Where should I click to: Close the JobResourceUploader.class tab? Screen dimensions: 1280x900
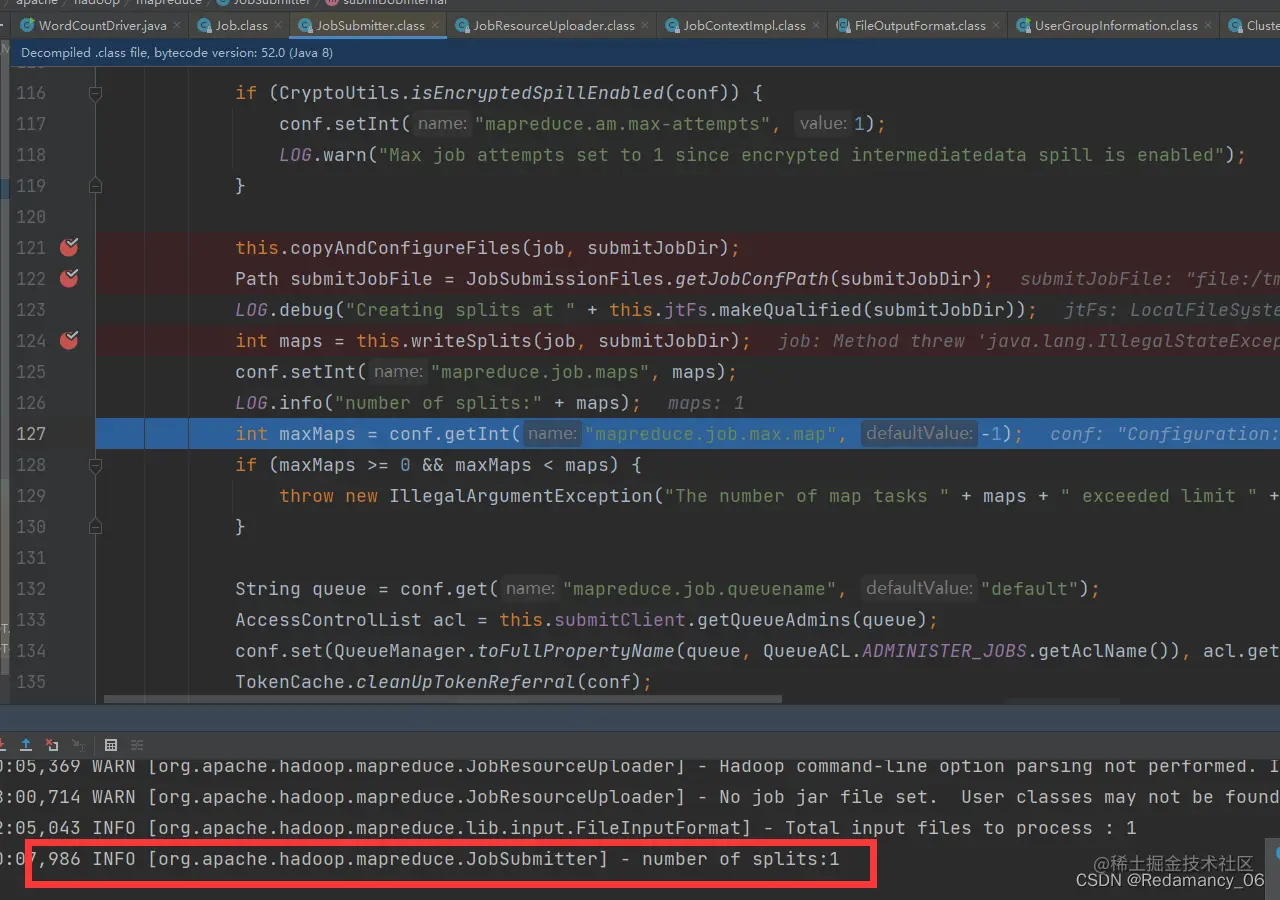[645, 26]
